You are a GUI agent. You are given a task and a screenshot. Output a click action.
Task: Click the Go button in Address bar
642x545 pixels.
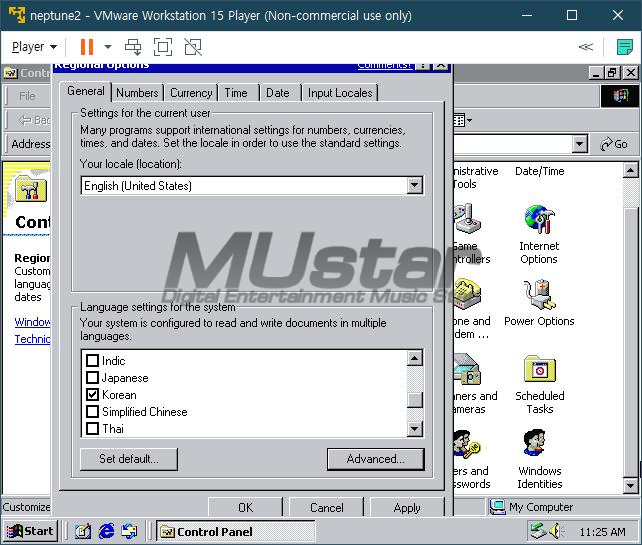[x=613, y=144]
